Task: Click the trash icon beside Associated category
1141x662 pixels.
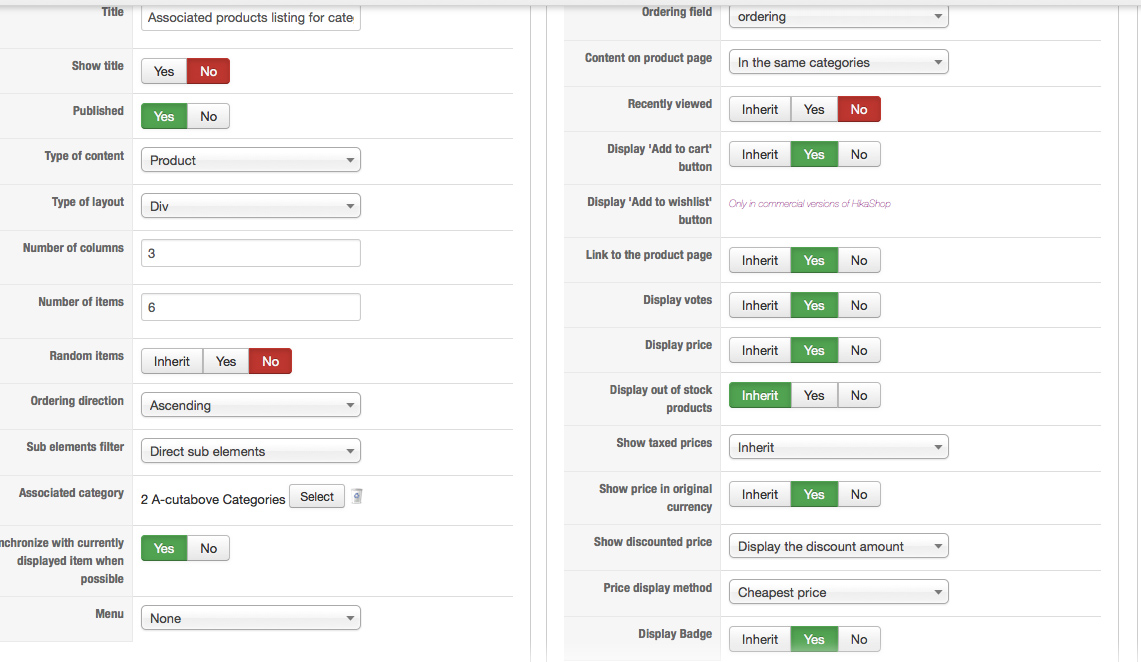Action: (357, 497)
